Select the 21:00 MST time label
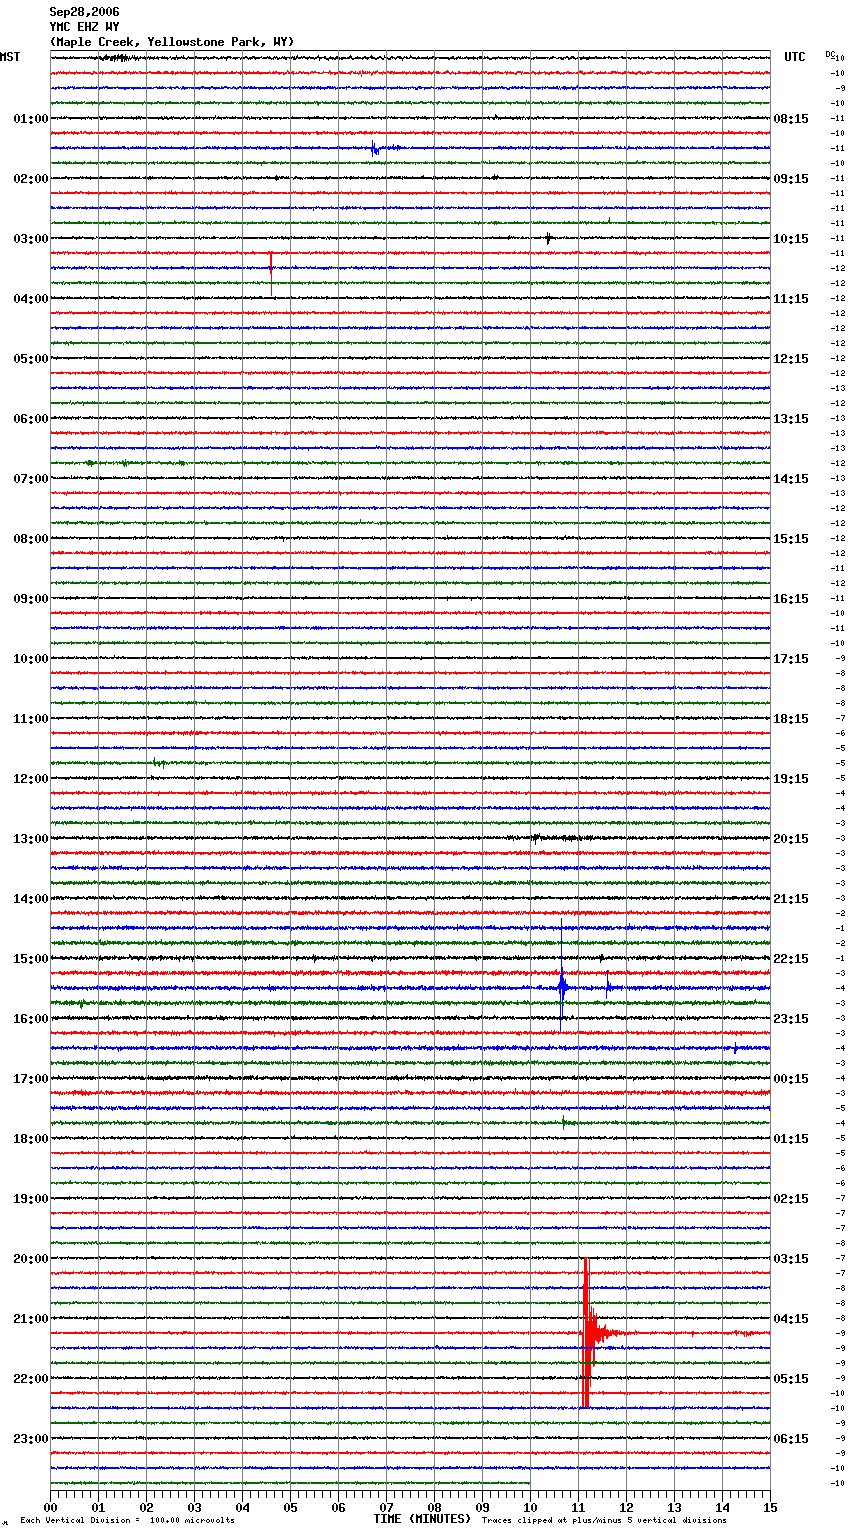 point(31,1319)
